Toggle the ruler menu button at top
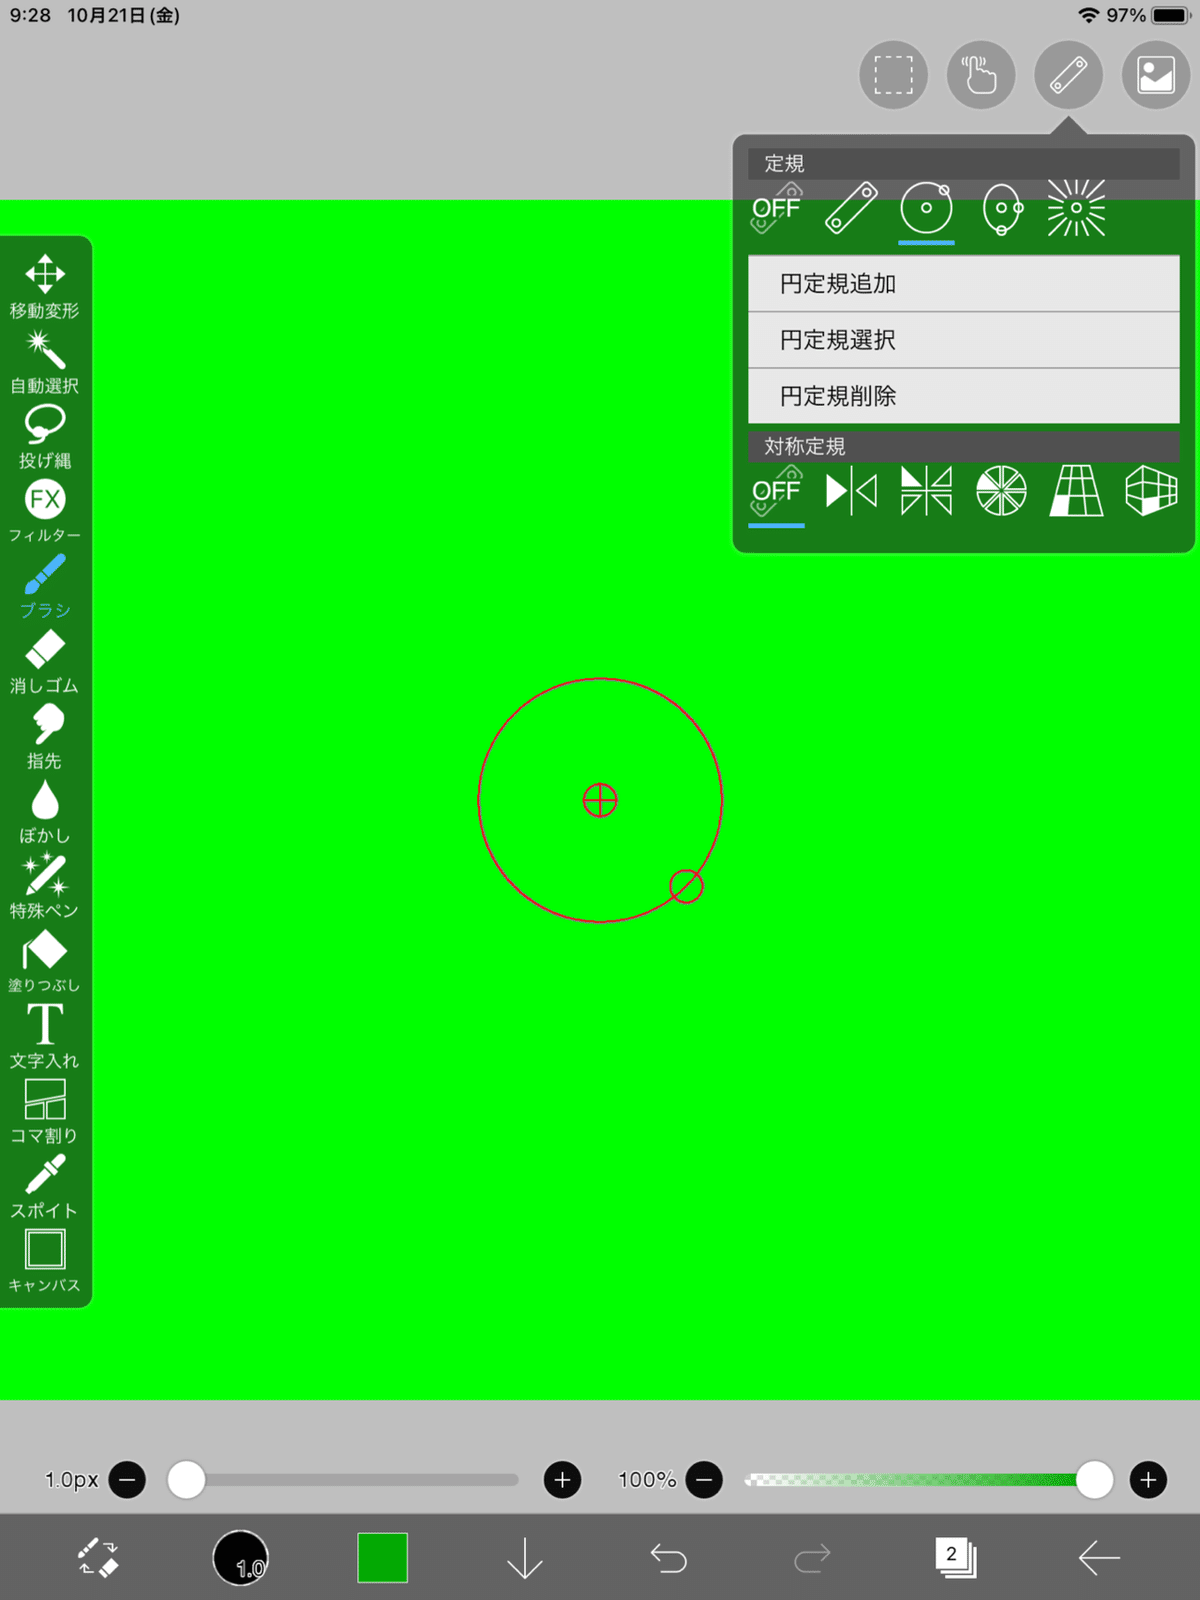Viewport: 1200px width, 1600px height. pos(1069,75)
